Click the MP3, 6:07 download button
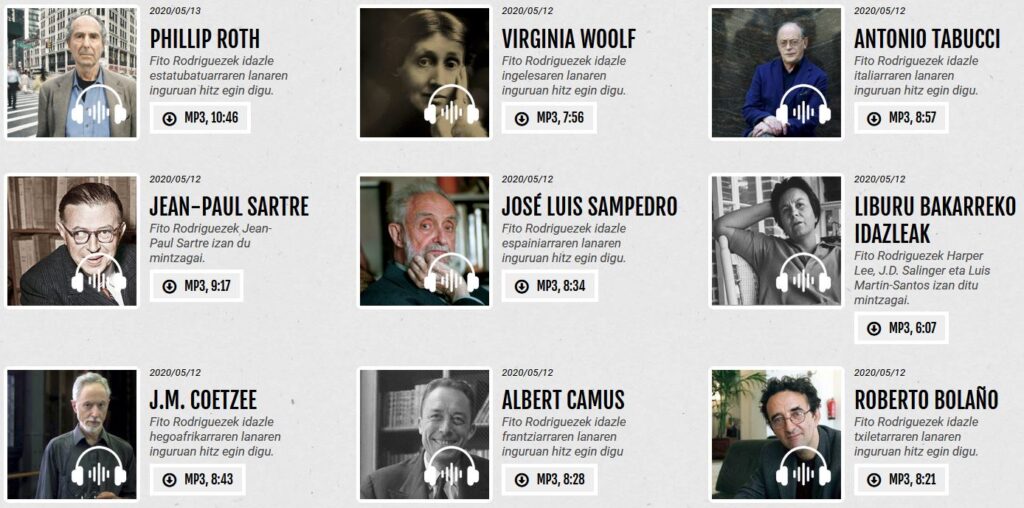 coord(901,328)
